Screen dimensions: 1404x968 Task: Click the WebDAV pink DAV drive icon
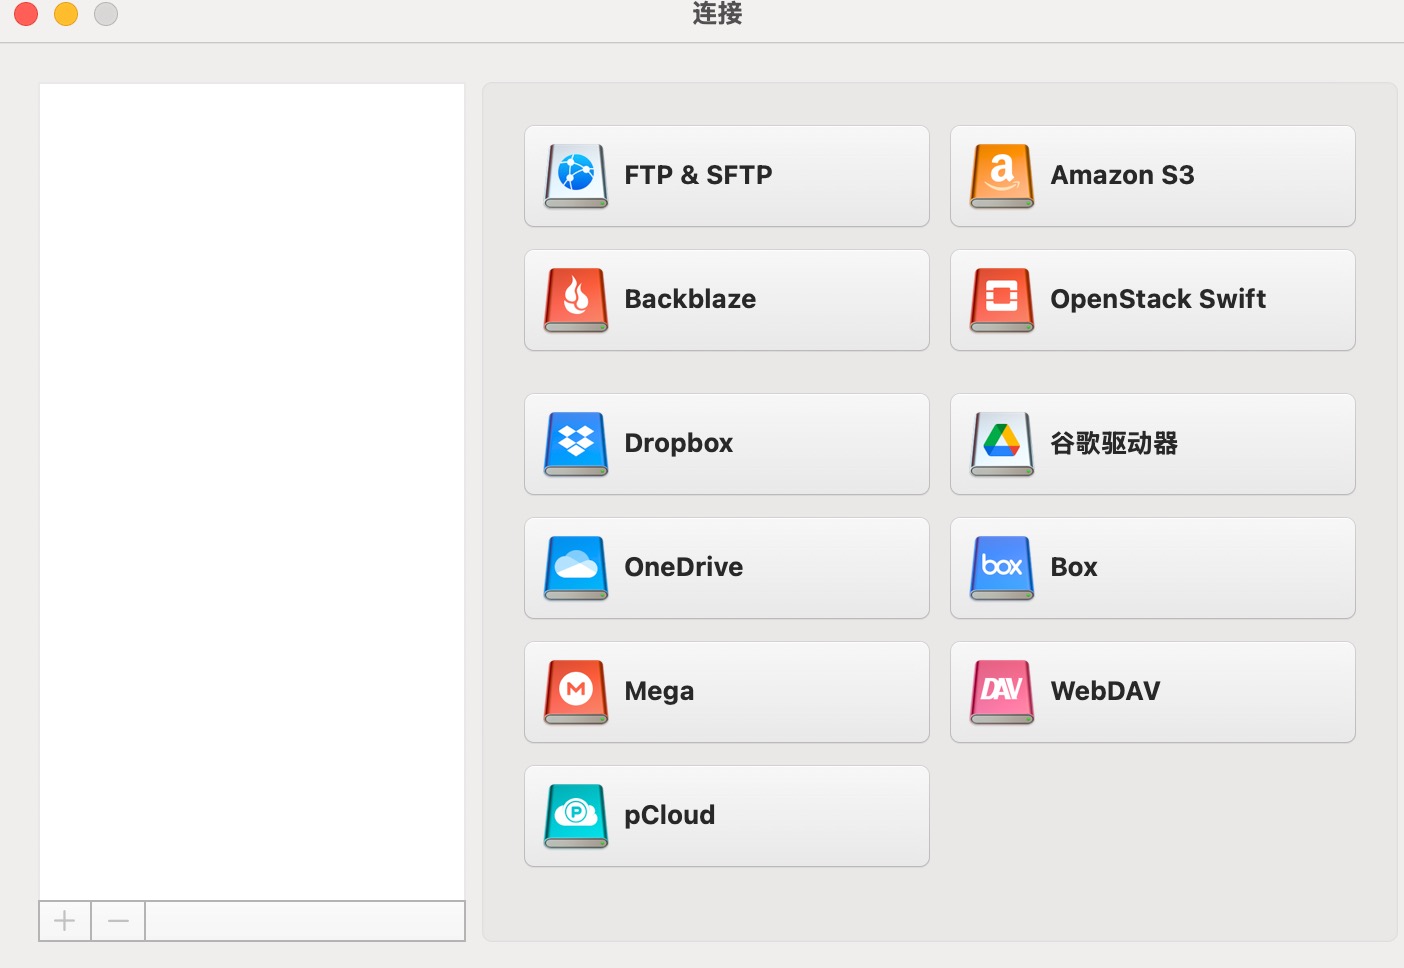tap(1002, 692)
